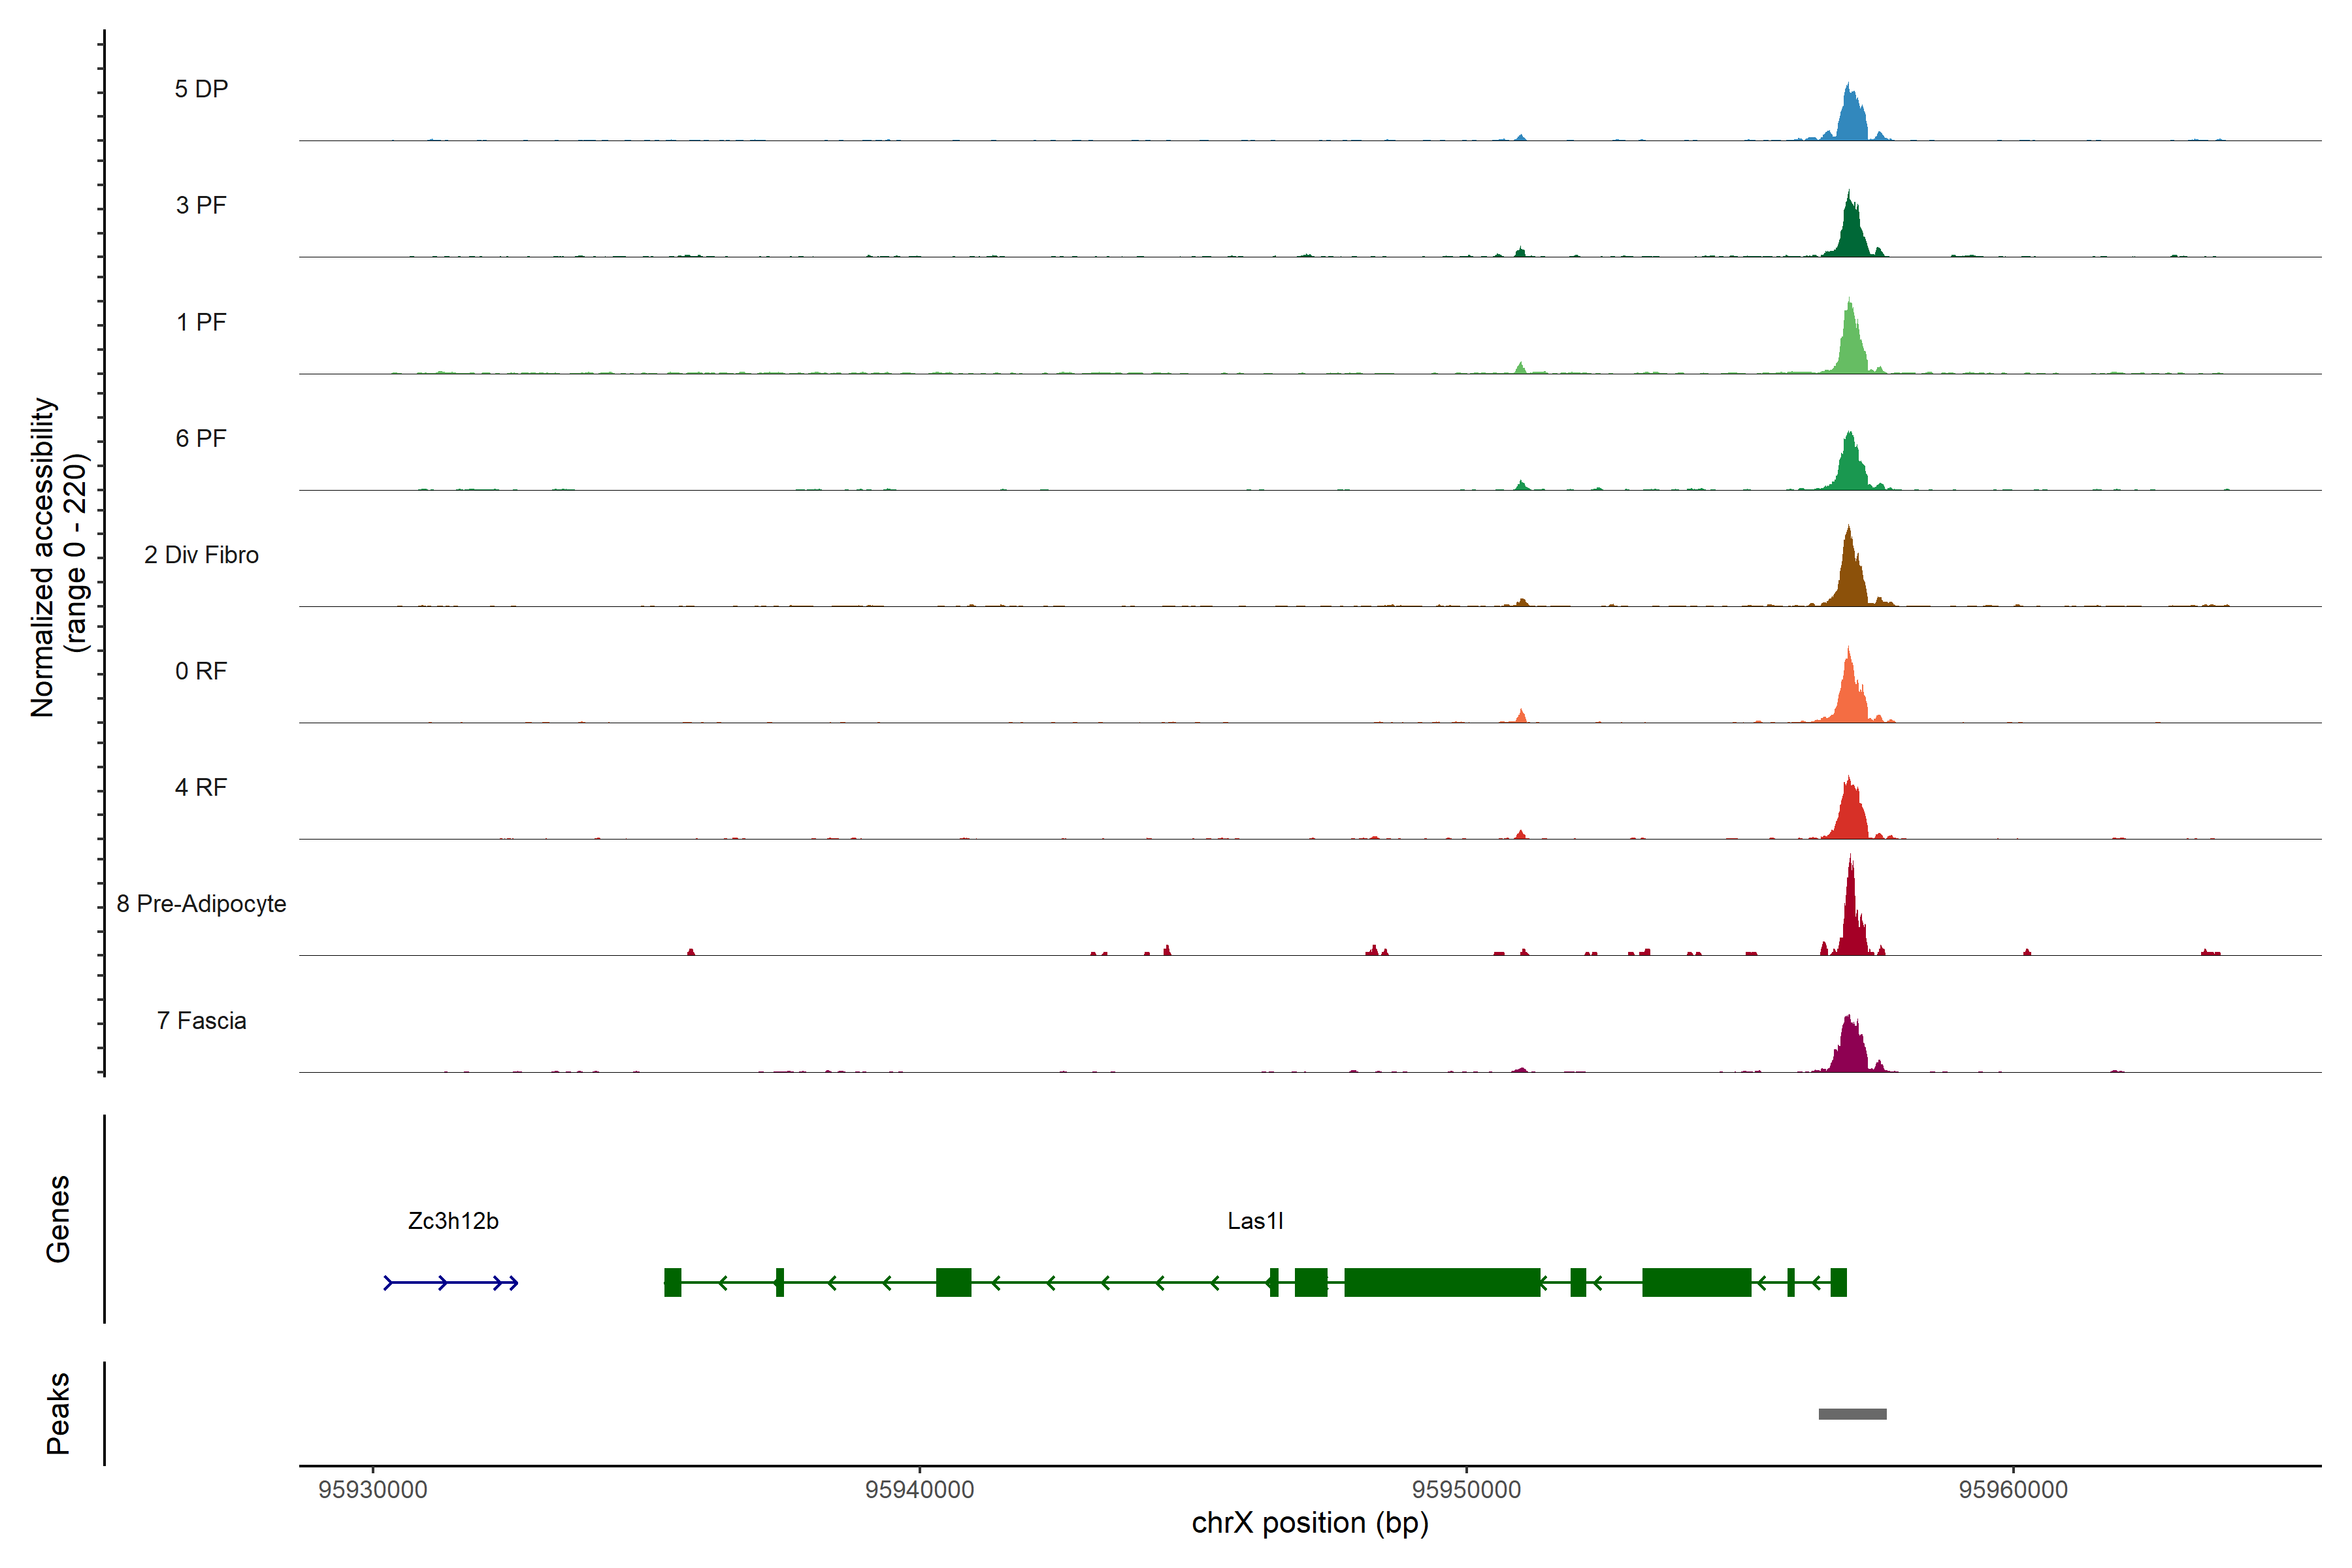Click the Zc3h12b gene name

(x=453, y=1221)
